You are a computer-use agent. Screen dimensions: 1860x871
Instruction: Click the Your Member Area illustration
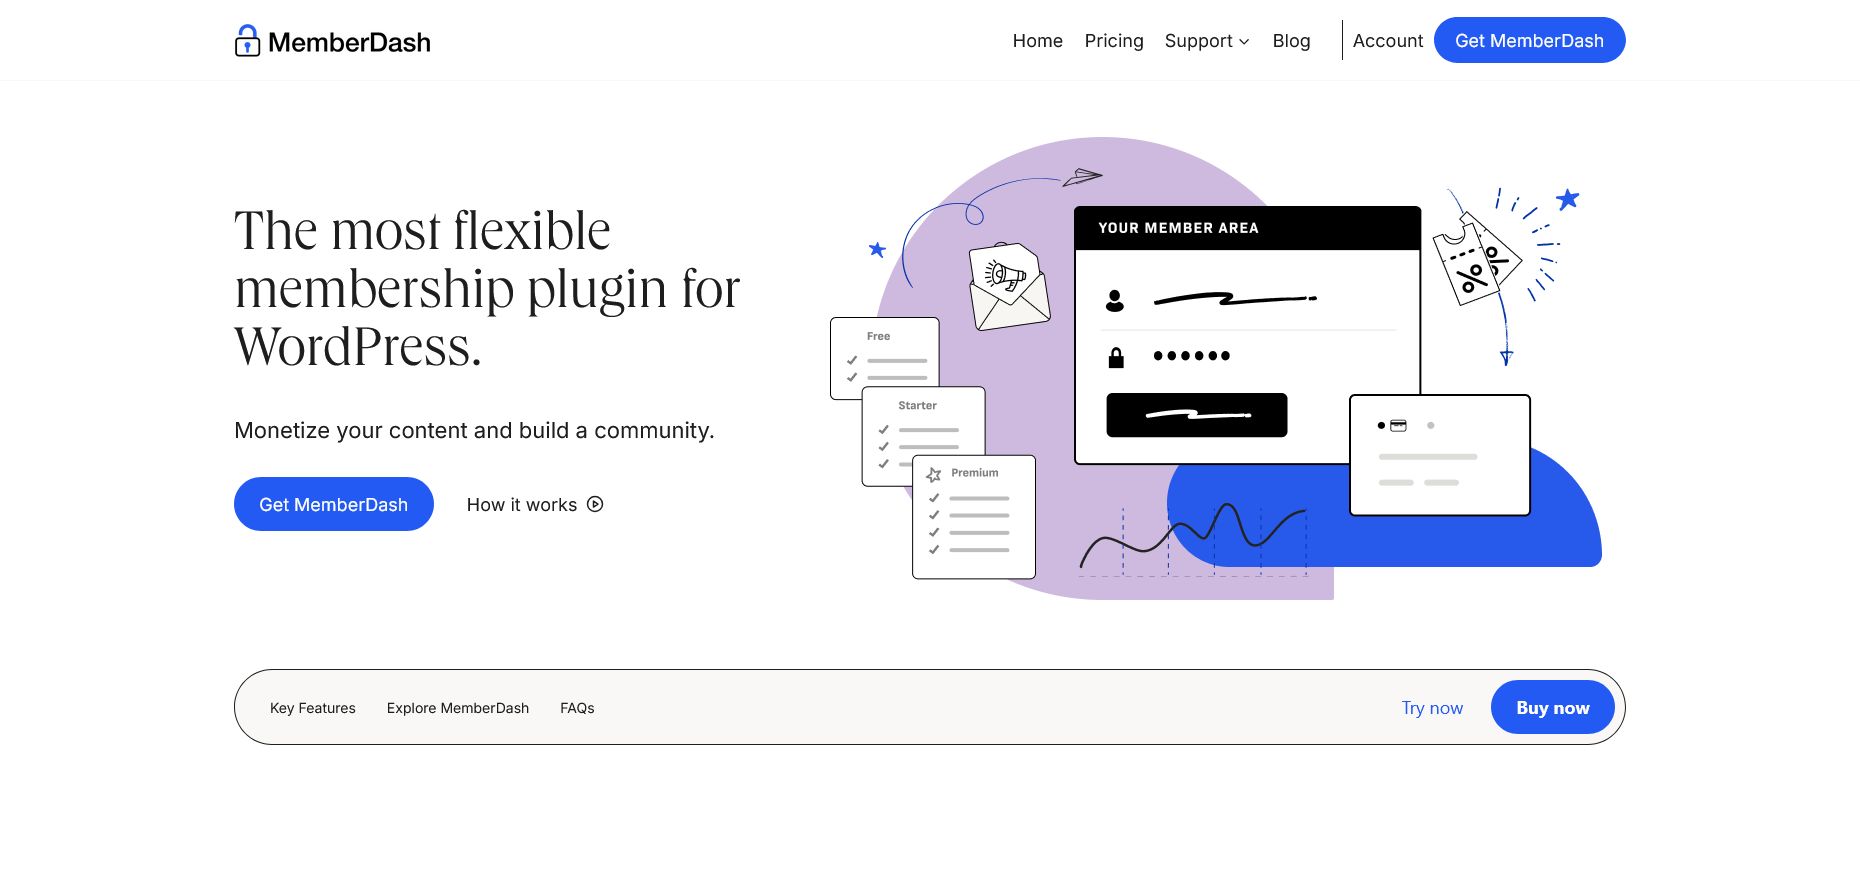[x=1247, y=335]
